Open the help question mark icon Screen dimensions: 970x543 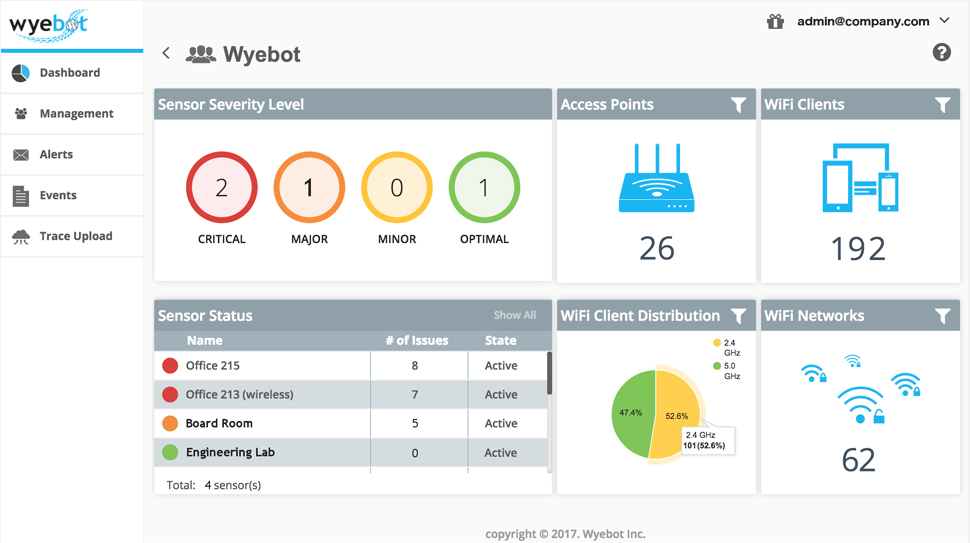[x=942, y=53]
